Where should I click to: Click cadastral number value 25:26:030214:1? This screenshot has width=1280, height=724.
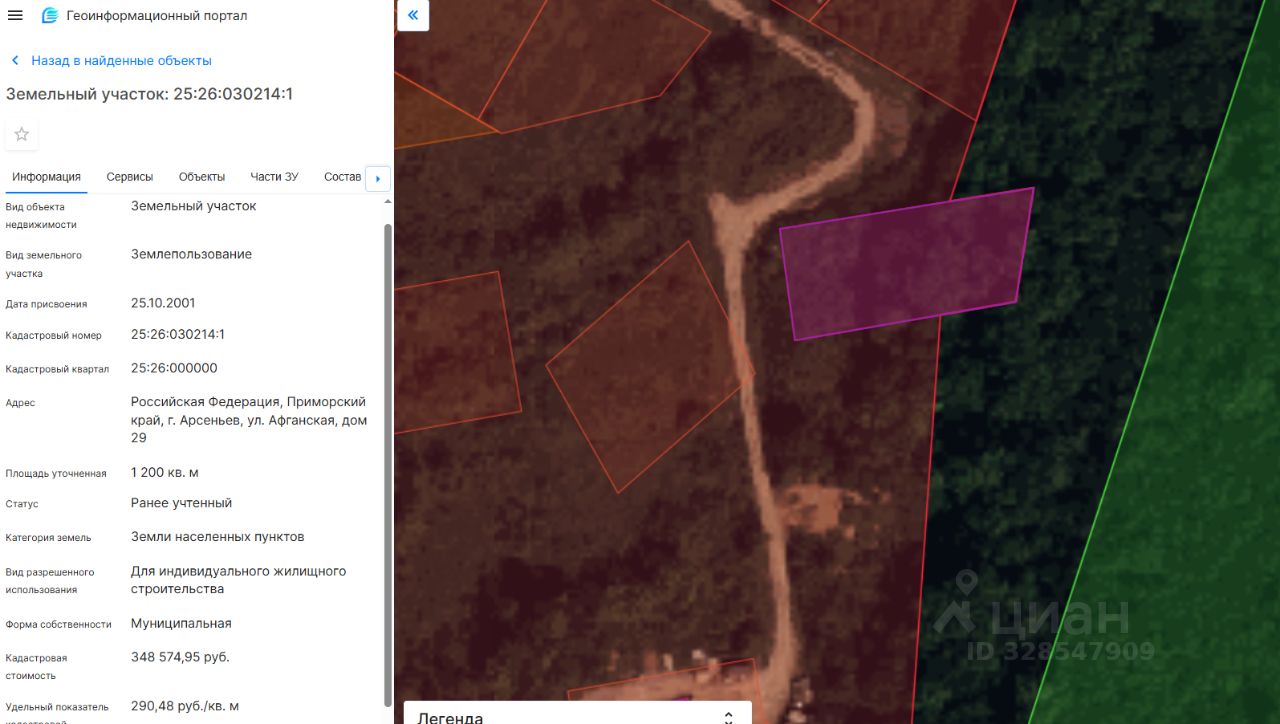(x=178, y=334)
